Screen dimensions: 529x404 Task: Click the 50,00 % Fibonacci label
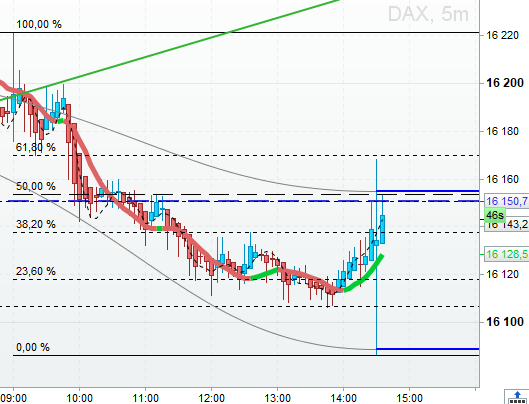[x=36, y=186]
